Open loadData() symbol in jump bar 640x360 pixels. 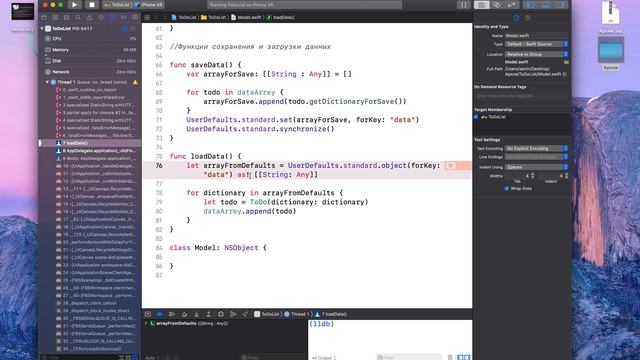[281, 18]
